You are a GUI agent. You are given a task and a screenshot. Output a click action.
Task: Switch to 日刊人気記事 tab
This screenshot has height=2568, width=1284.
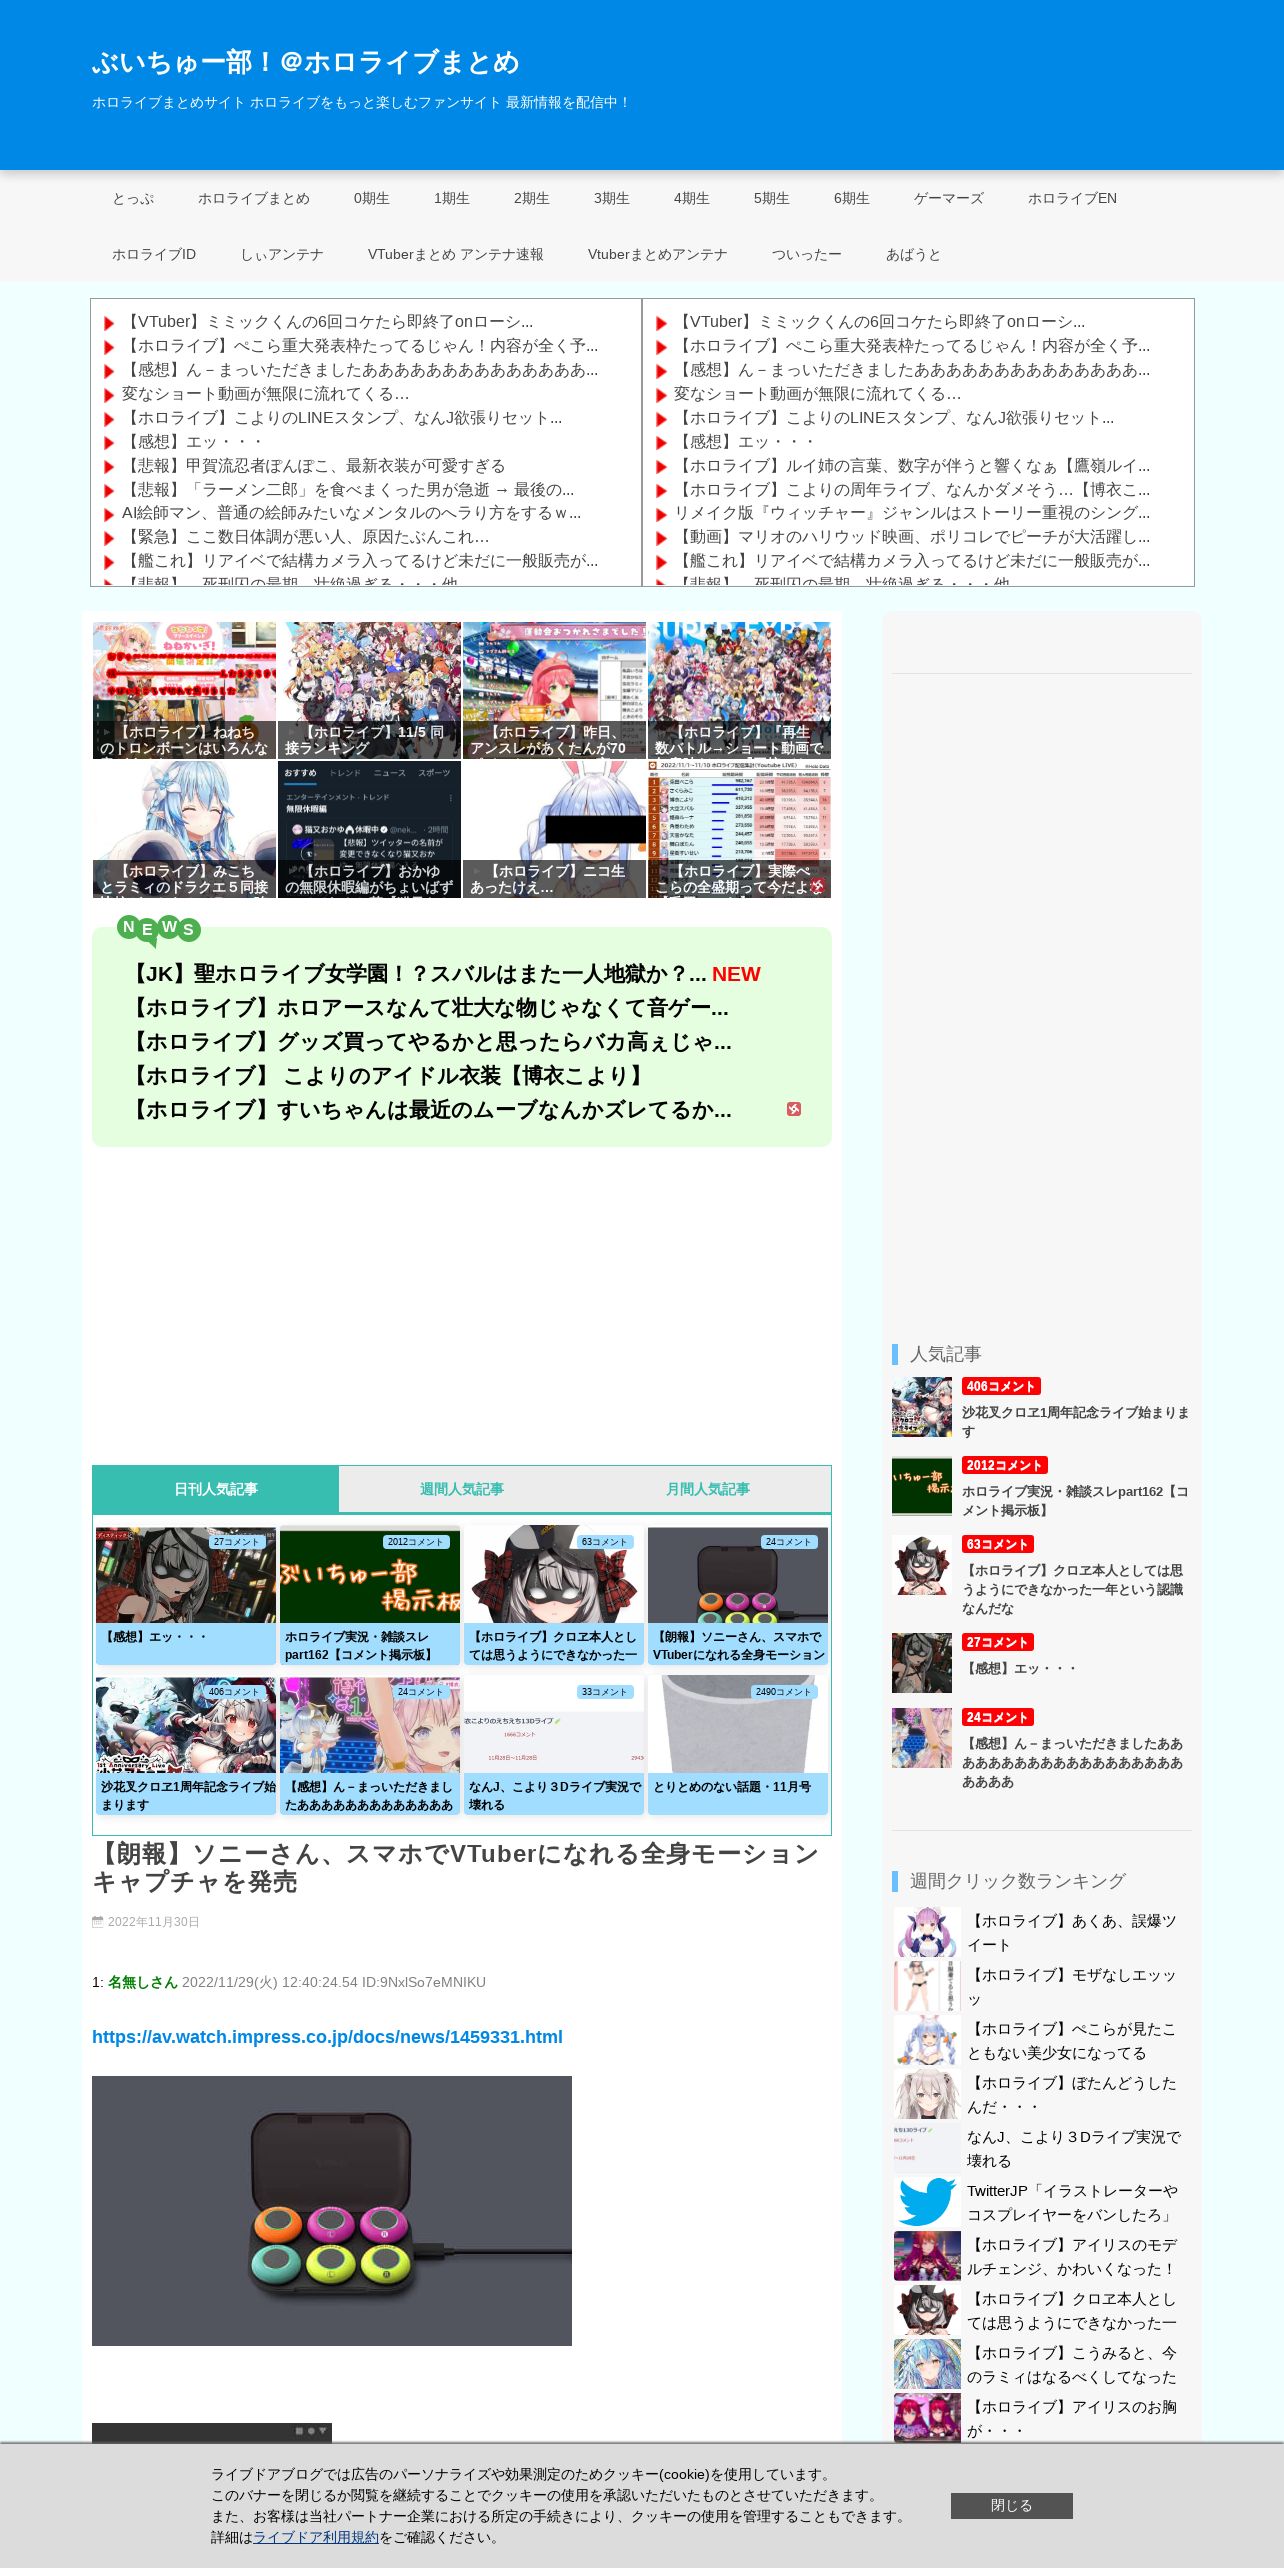pyautogui.click(x=216, y=1489)
